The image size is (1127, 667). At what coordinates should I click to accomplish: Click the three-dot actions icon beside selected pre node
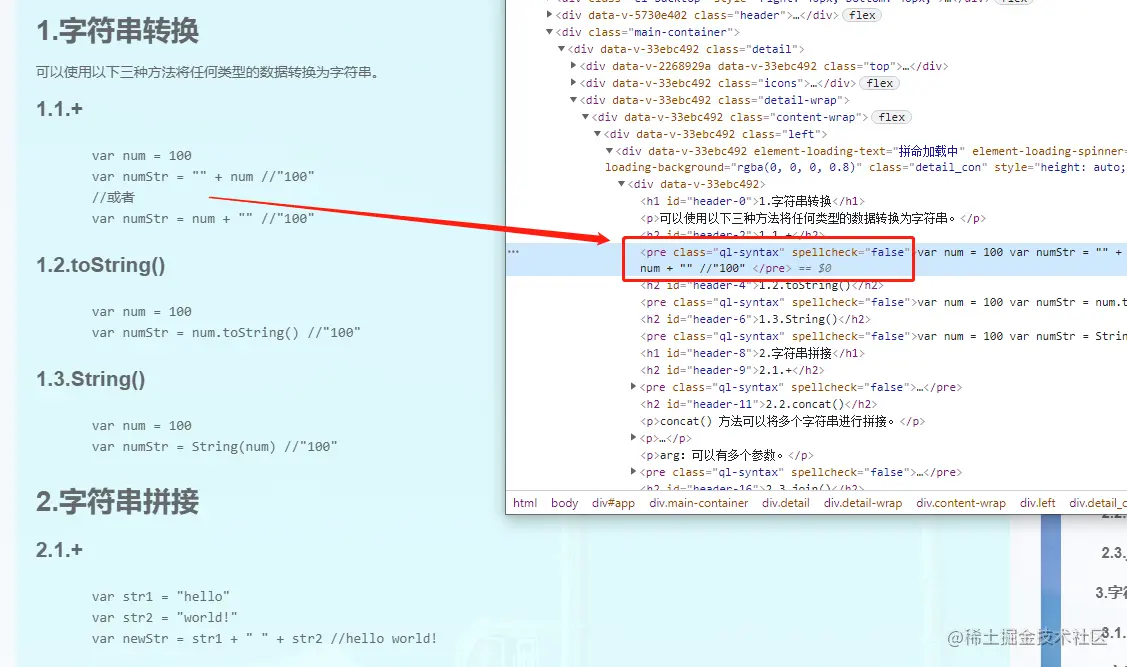(513, 252)
